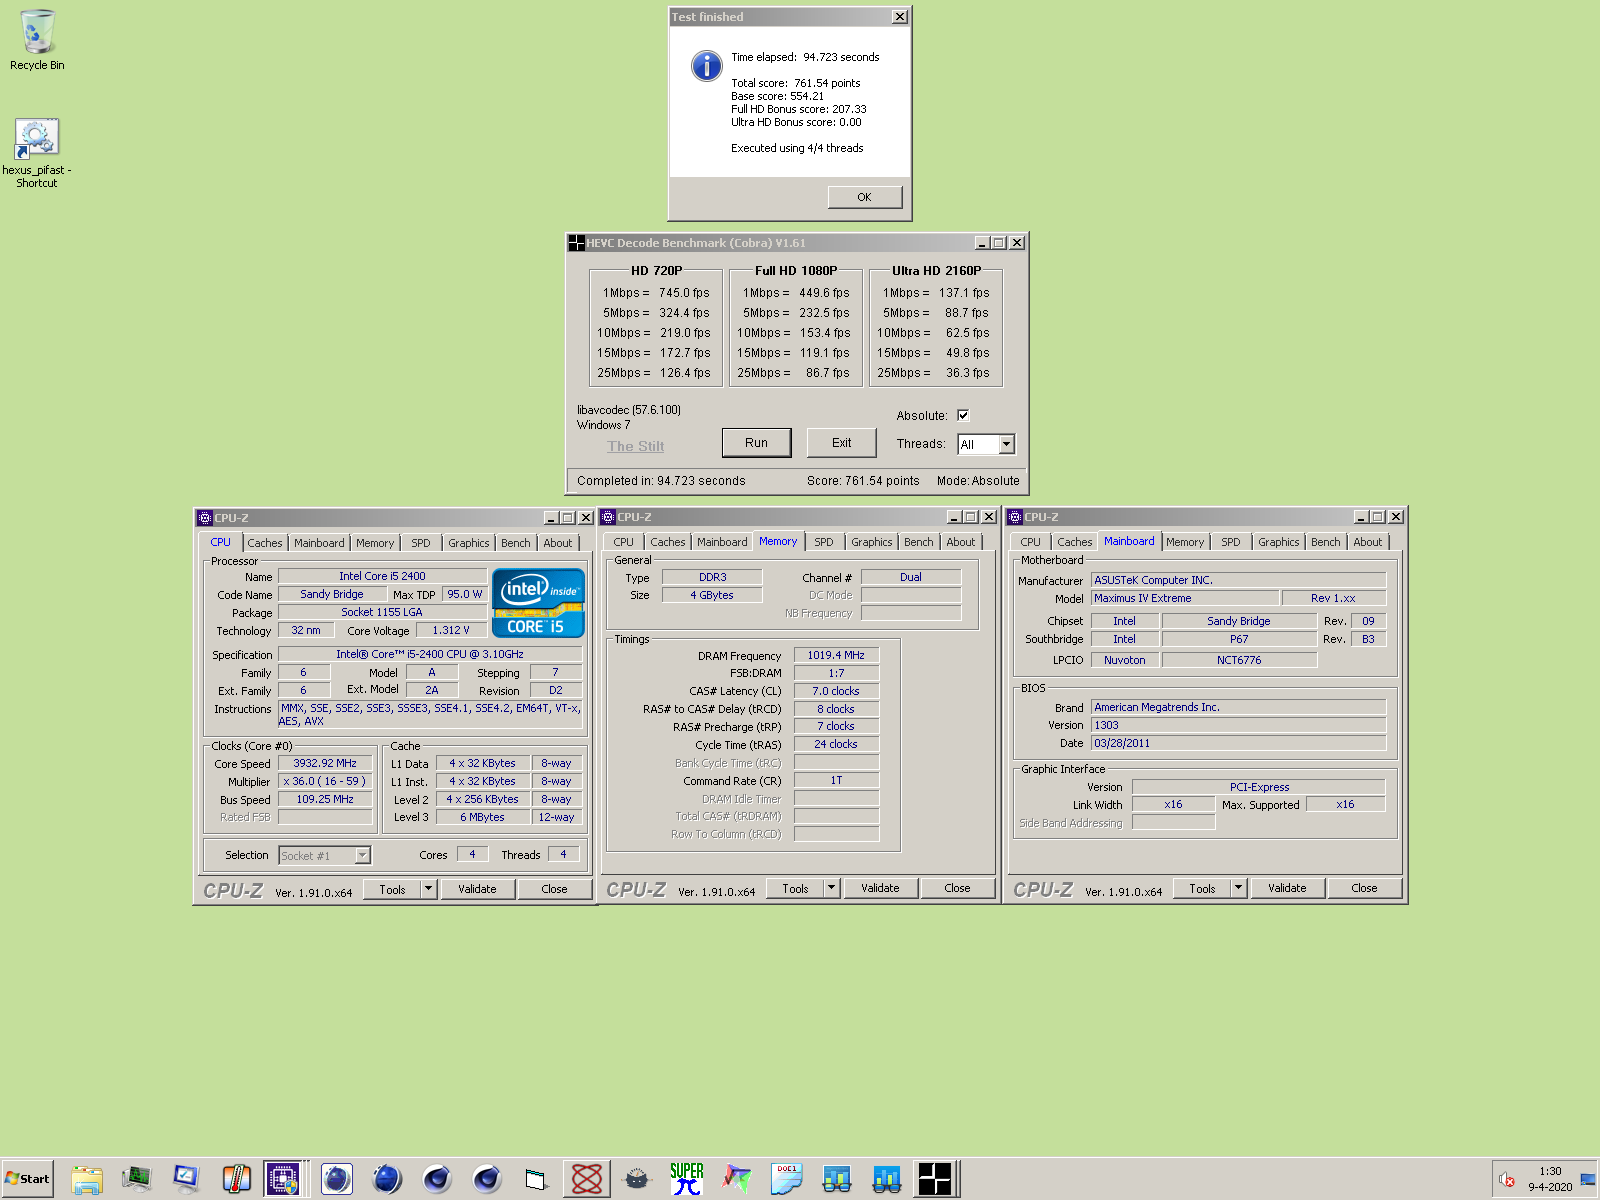The height and width of the screenshot is (1200, 1600).
Task: Click motherboard model Maximus IV Extreme field
Action: (1185, 598)
